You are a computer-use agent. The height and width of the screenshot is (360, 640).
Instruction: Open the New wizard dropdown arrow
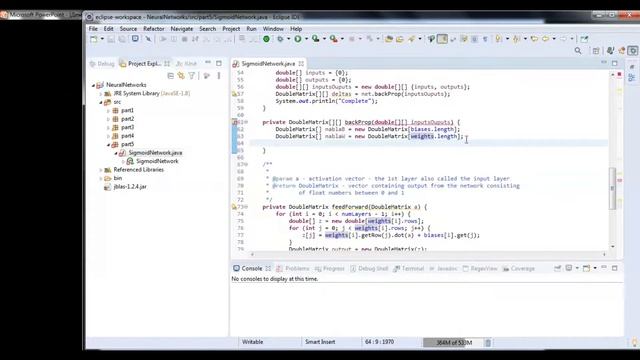click(102, 39)
